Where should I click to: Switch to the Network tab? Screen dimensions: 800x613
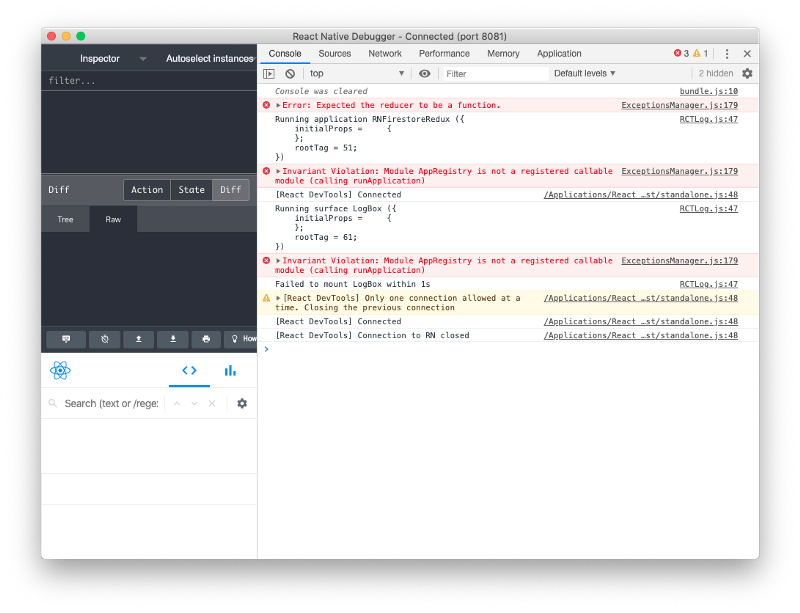(x=385, y=53)
